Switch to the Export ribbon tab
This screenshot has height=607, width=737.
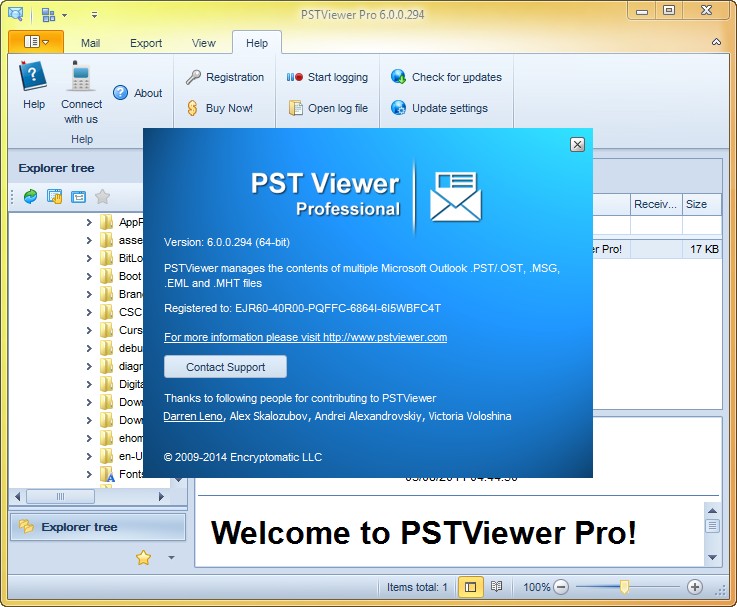click(146, 43)
